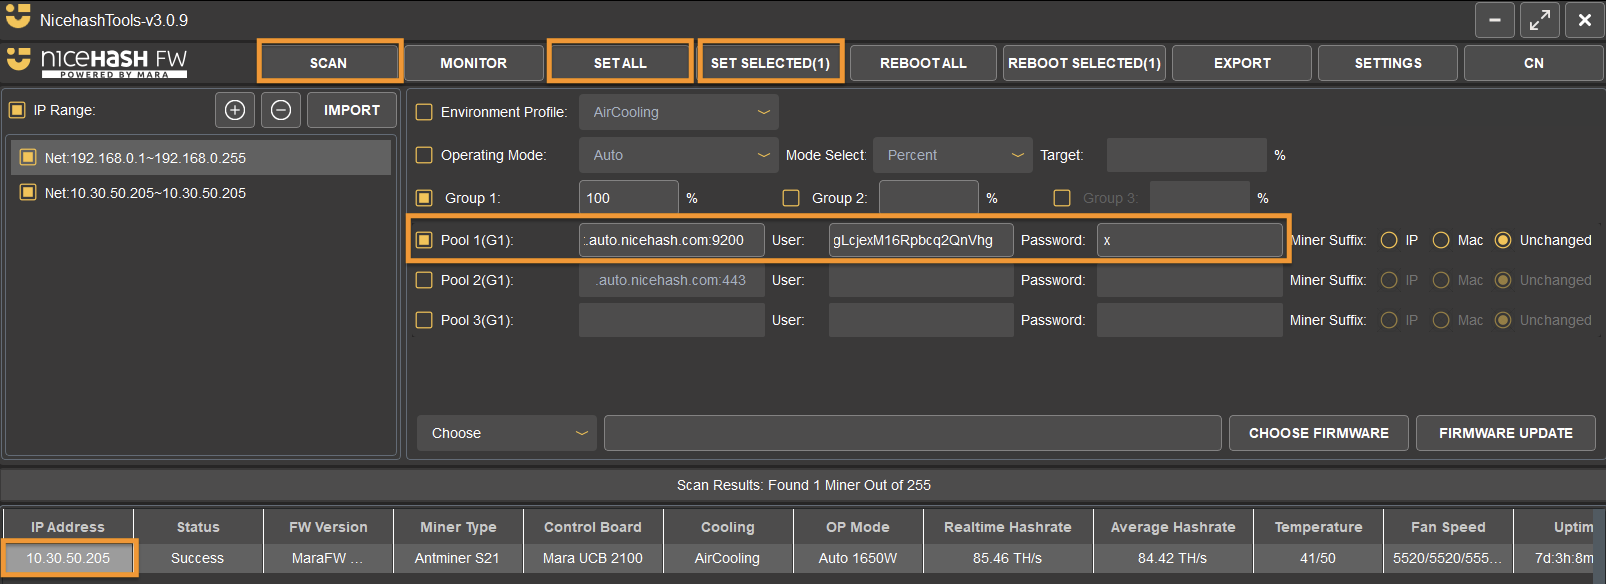Open the Percent mode select dropdown

point(952,155)
